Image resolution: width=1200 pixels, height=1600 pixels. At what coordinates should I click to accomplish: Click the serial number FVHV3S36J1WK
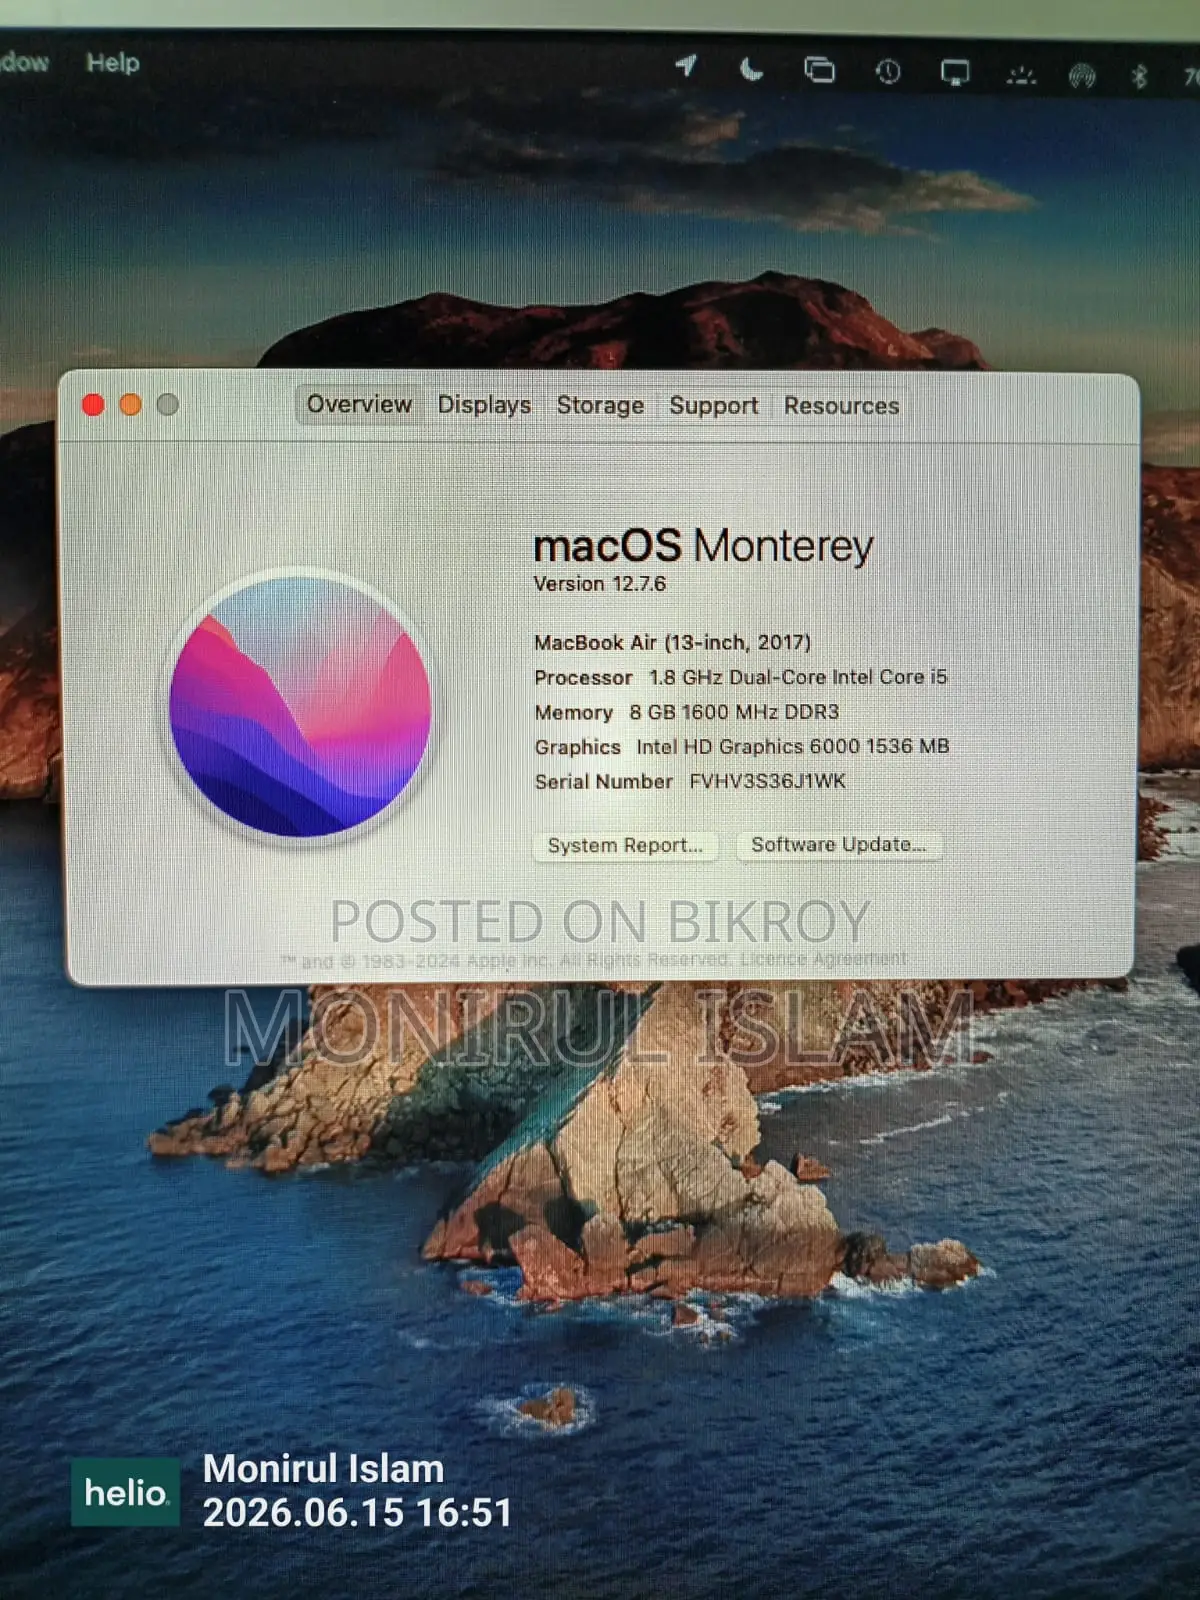click(767, 781)
